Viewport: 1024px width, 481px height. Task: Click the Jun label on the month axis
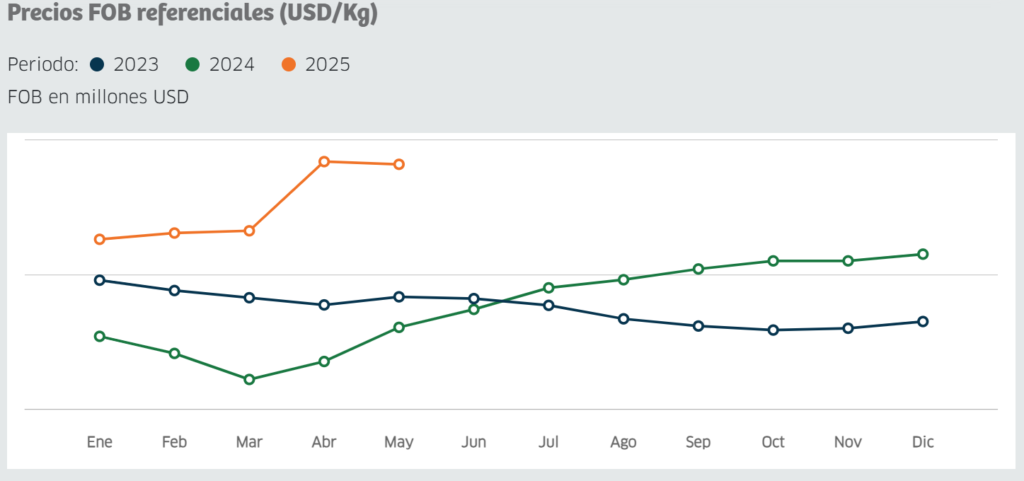pos(474,442)
